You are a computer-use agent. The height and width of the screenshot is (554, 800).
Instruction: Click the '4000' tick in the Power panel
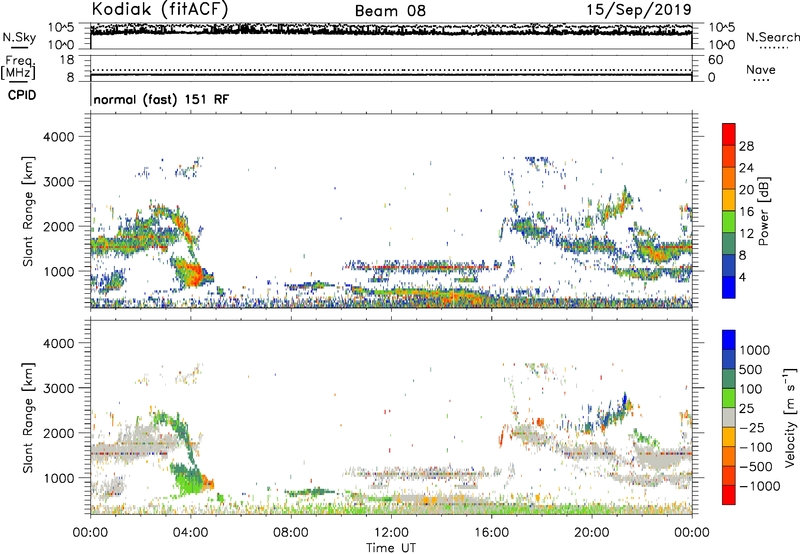59,137
